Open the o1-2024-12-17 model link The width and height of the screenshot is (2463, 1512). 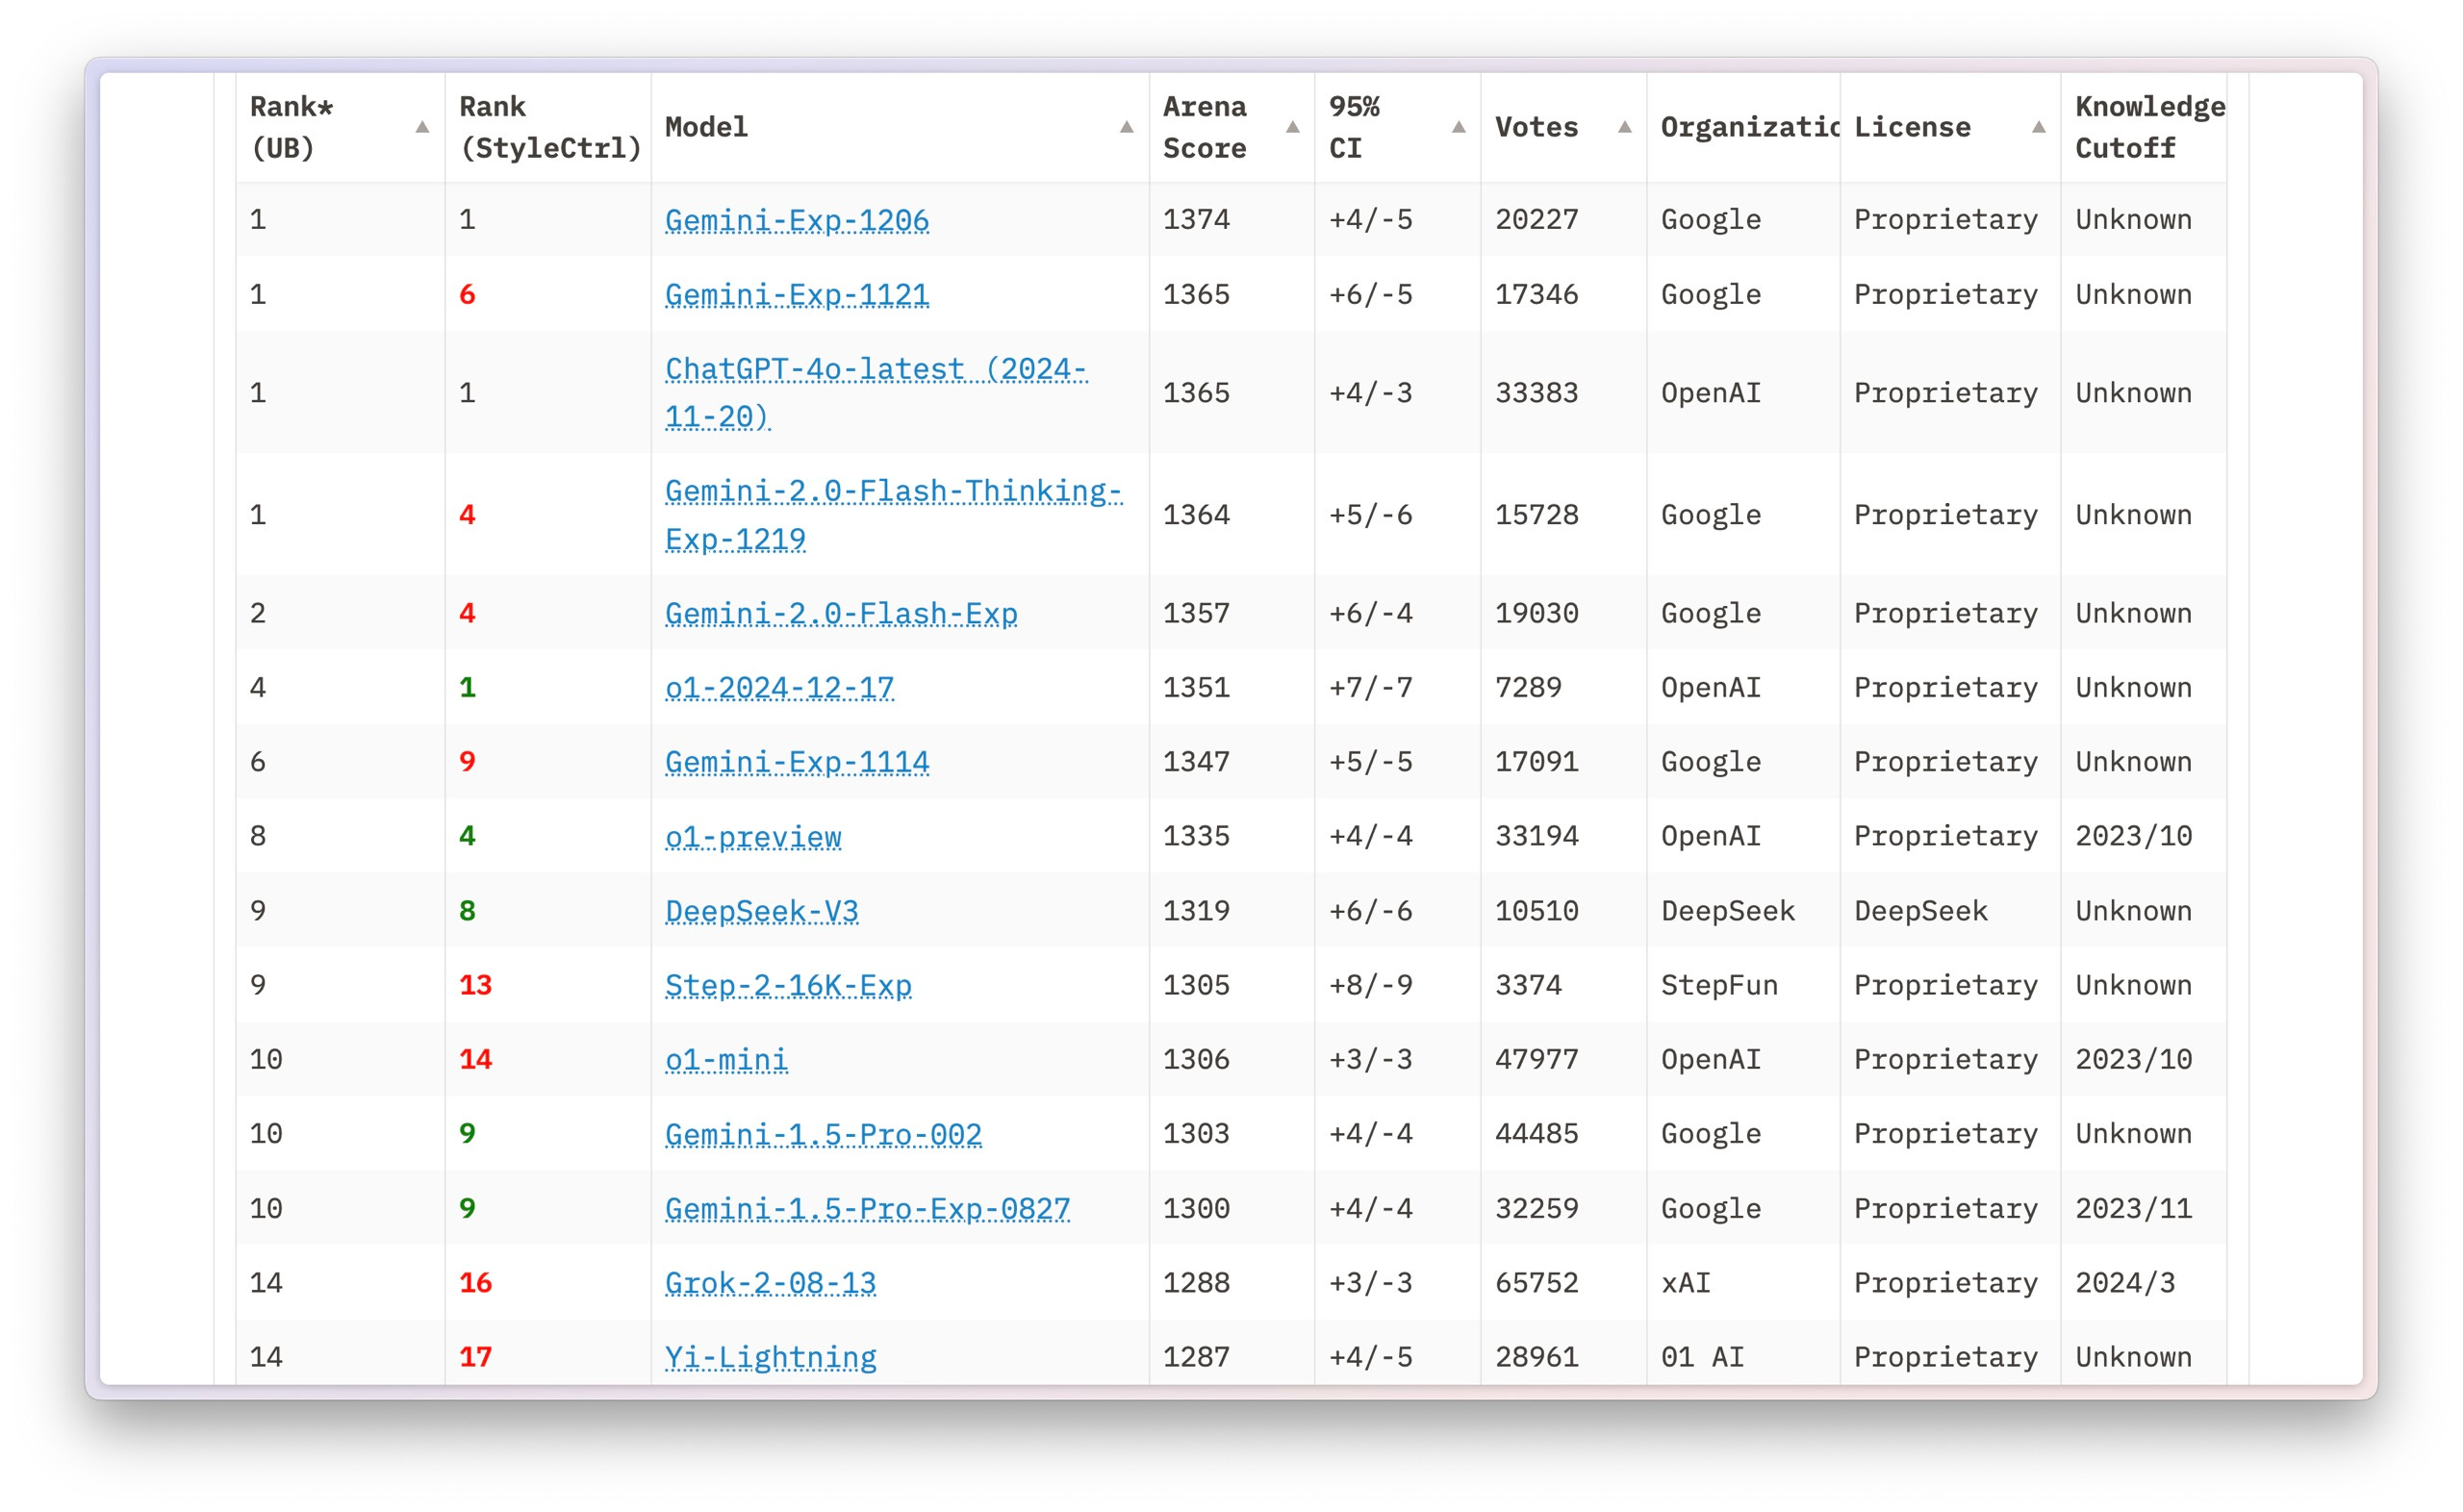click(779, 688)
